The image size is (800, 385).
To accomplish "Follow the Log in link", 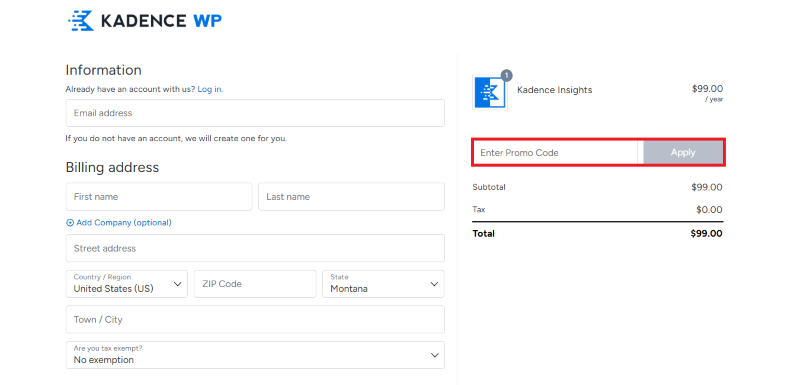I will tap(210, 89).
